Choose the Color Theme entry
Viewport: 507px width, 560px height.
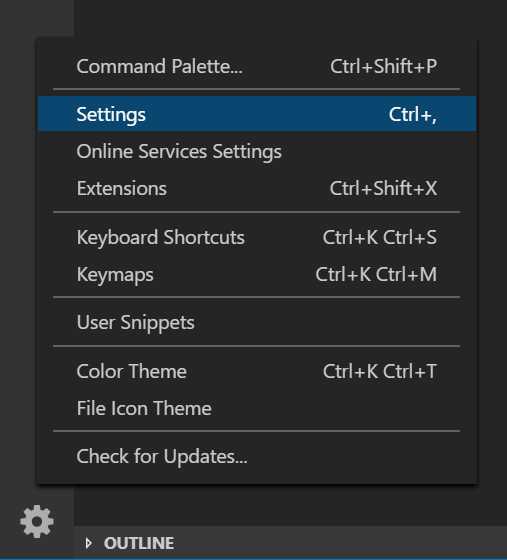point(257,371)
